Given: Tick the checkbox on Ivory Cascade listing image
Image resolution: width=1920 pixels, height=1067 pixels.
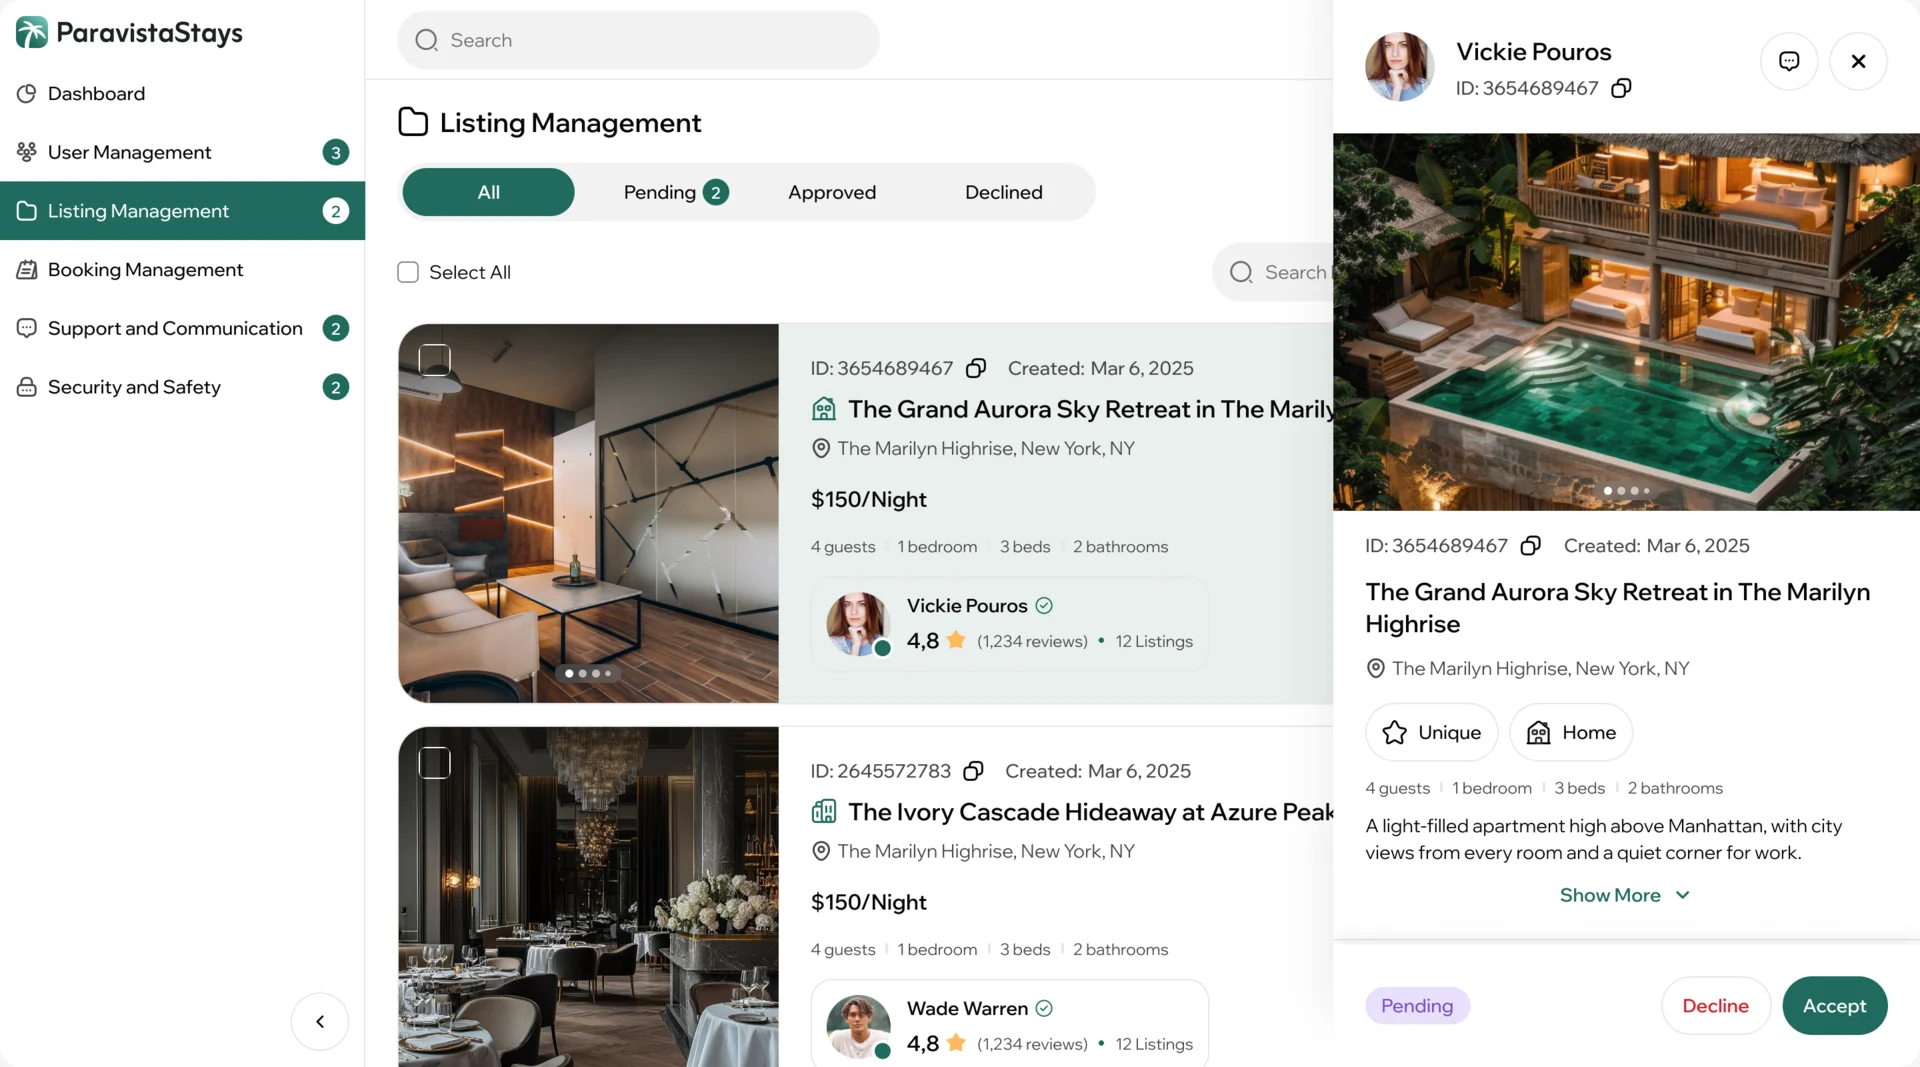Looking at the screenshot, I should pos(434,763).
